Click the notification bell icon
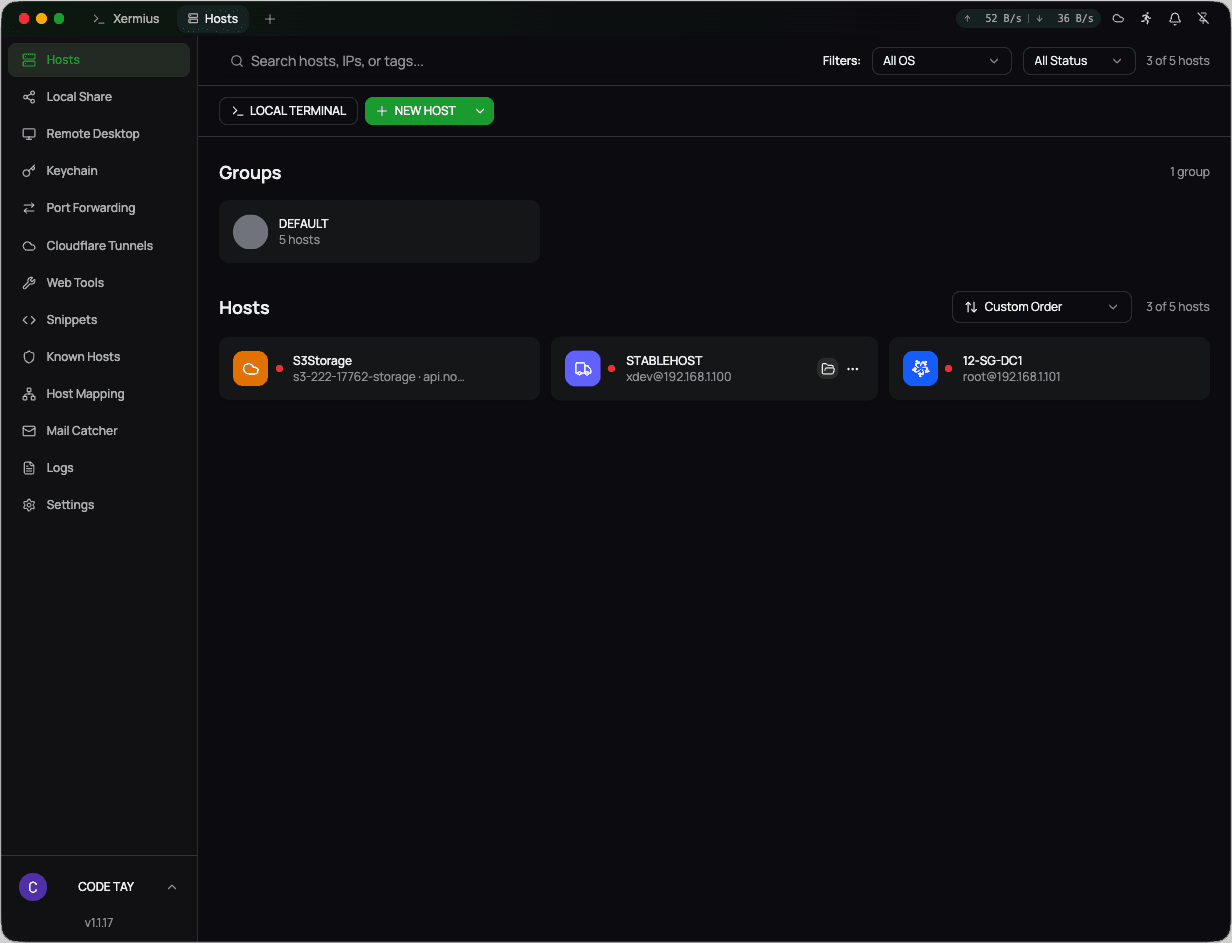Image resolution: width=1232 pixels, height=943 pixels. (1174, 18)
